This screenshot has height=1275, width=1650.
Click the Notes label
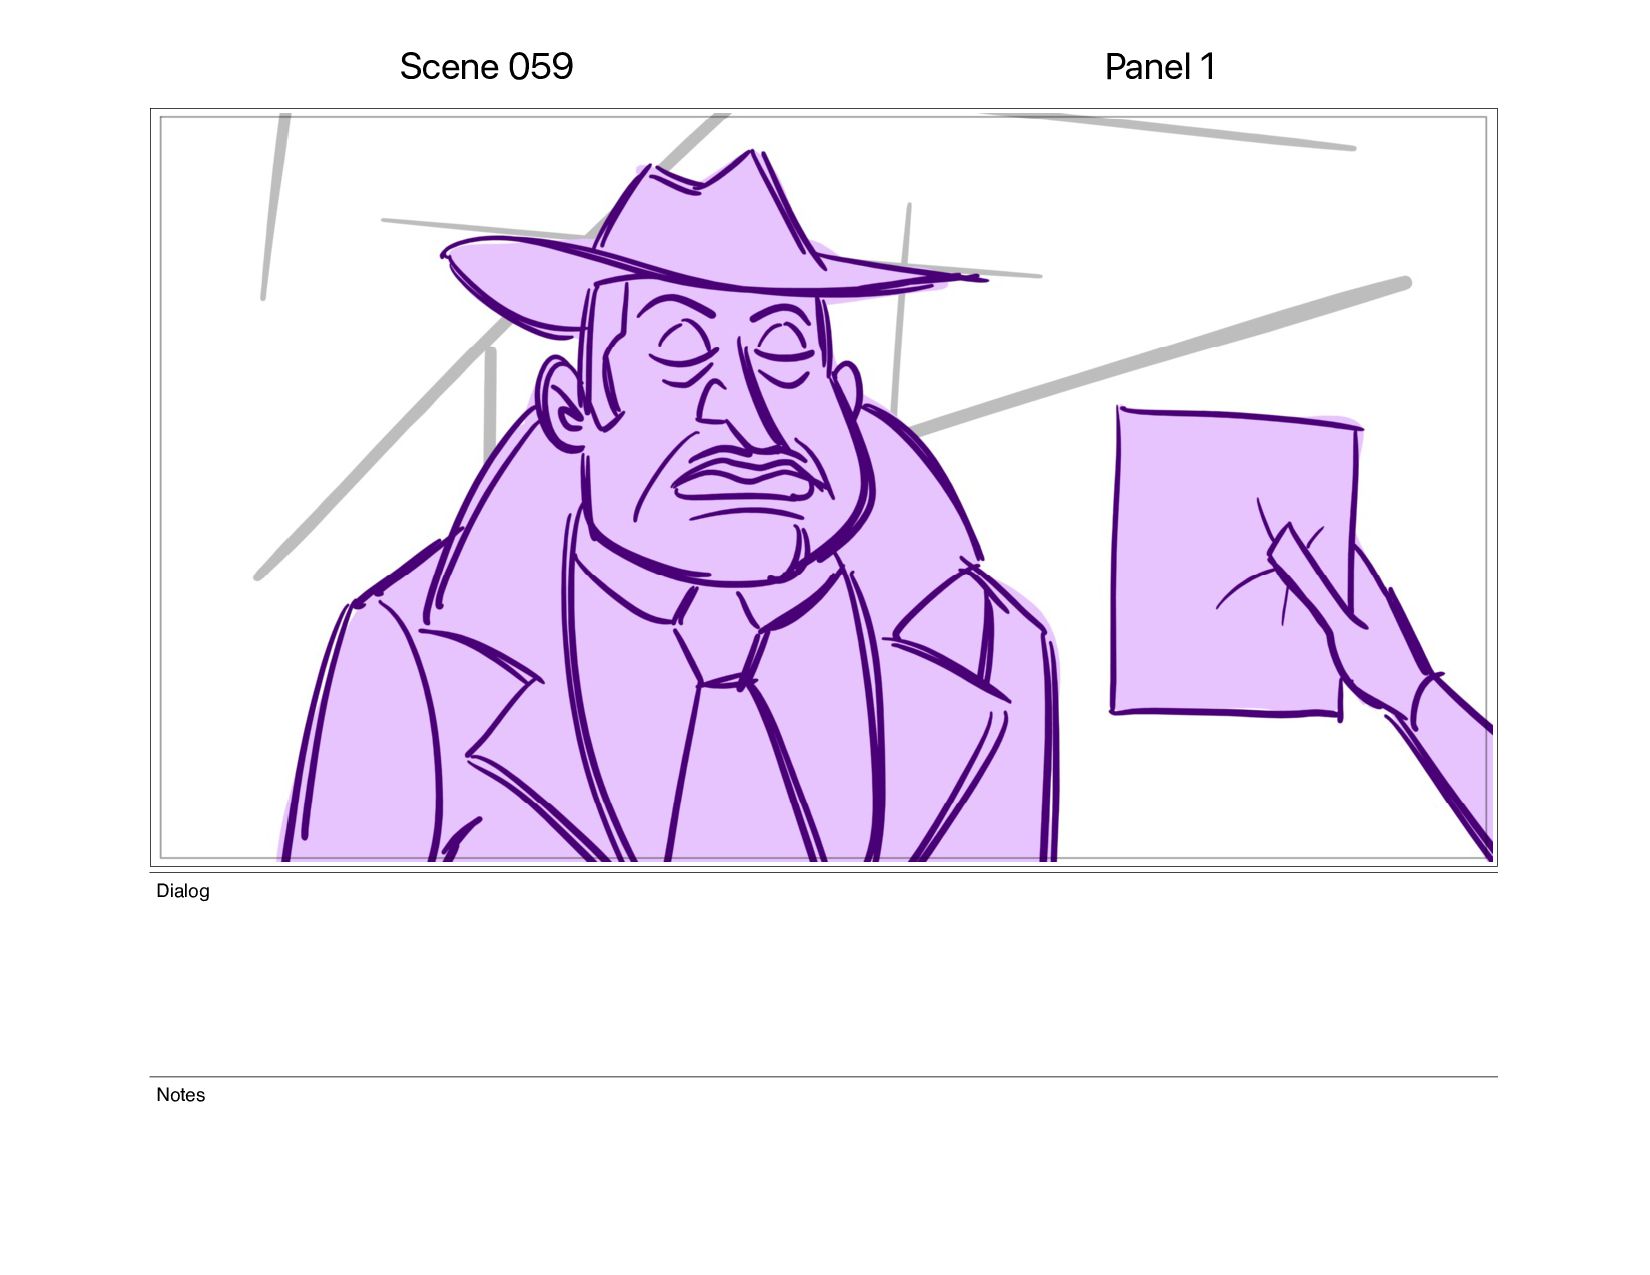tap(181, 1095)
